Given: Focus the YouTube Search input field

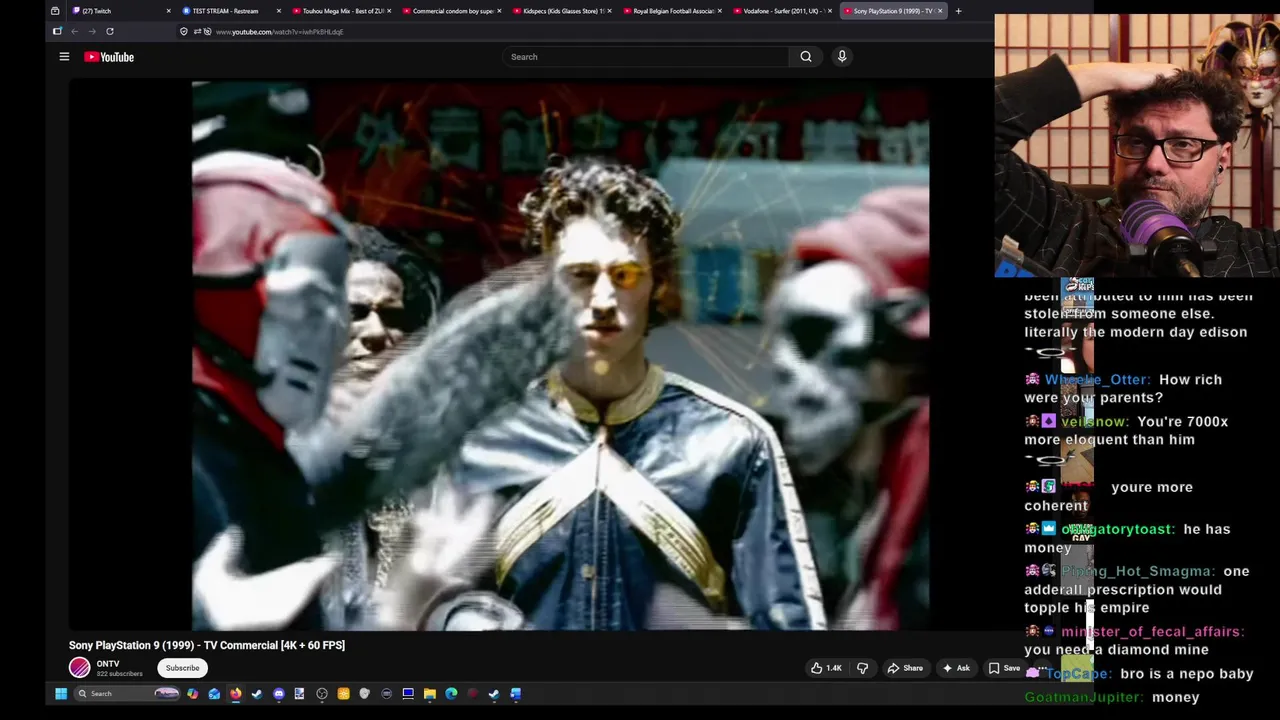Looking at the screenshot, I should click(647, 57).
